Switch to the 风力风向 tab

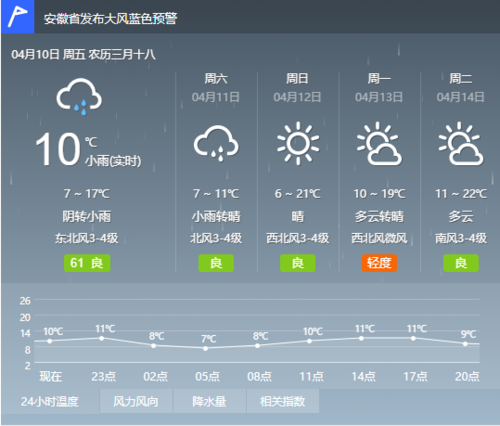click(136, 401)
